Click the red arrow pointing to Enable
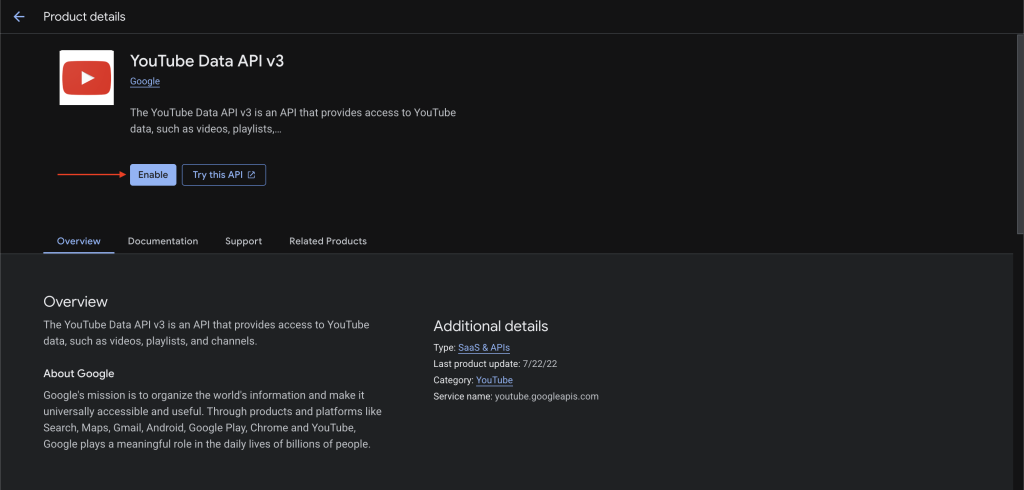The height and width of the screenshot is (490, 1024). [x=90, y=175]
